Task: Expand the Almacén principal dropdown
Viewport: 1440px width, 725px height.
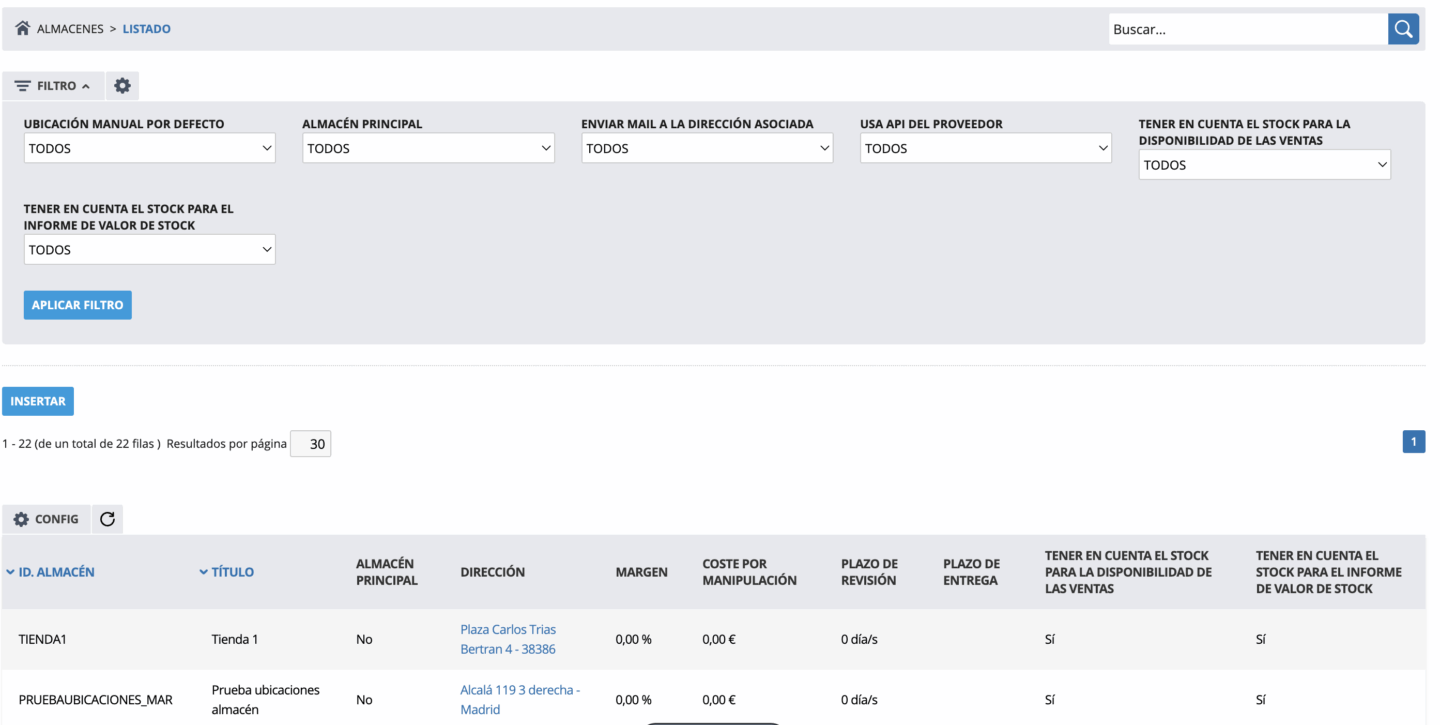Action: (x=428, y=148)
